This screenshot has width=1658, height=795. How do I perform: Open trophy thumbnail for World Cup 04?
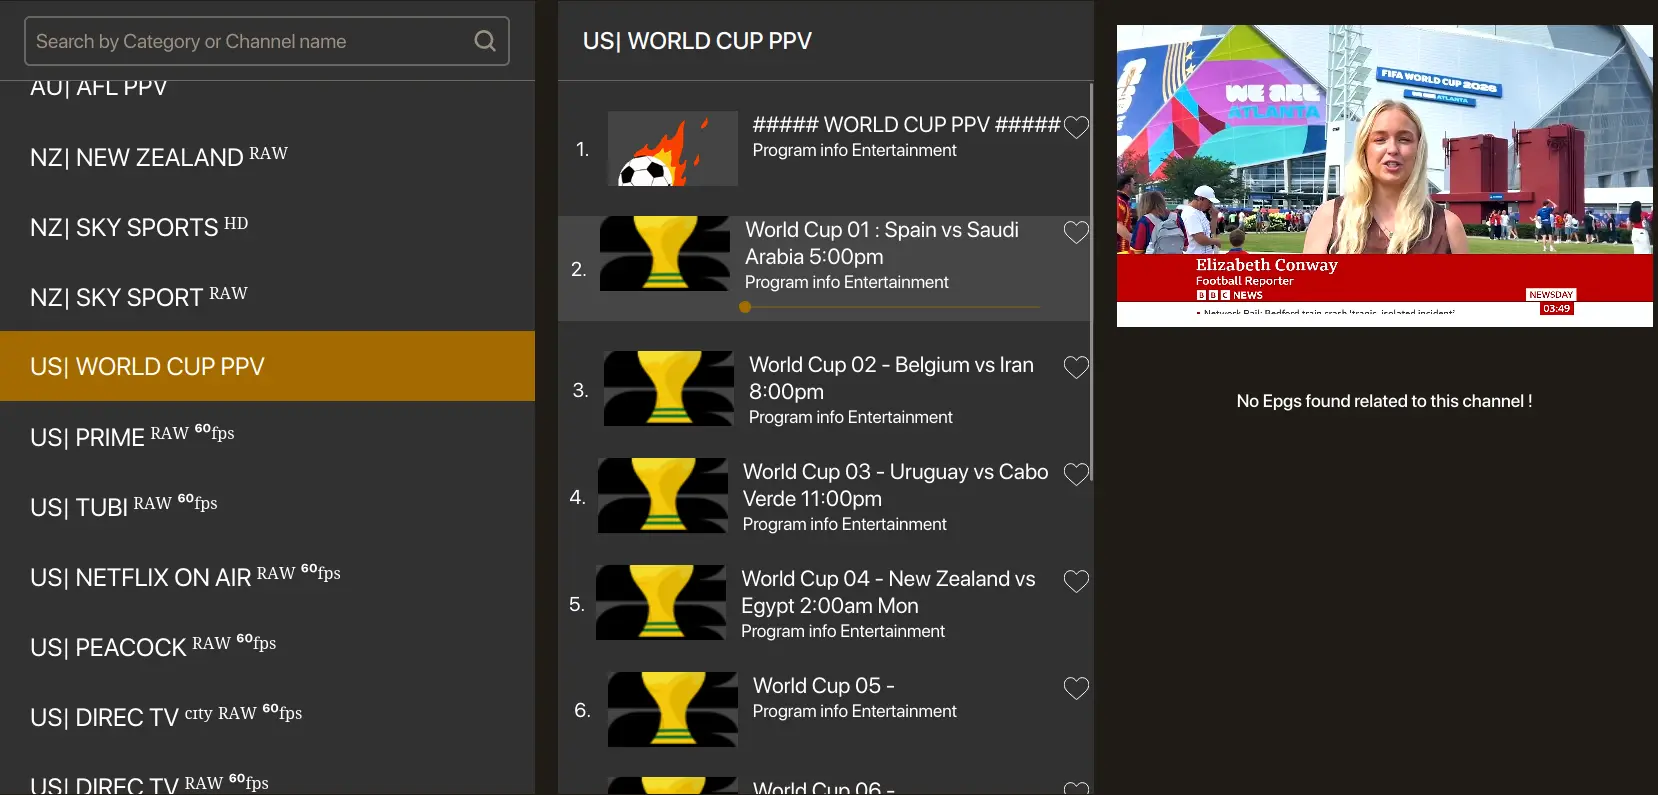coord(661,603)
